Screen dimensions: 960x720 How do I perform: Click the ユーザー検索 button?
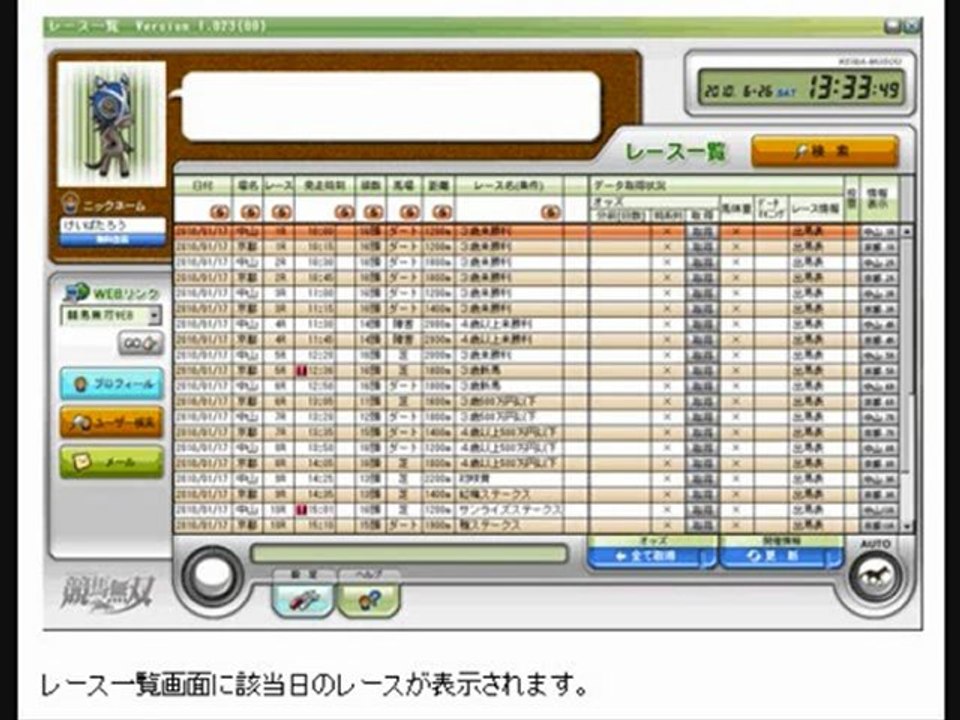pos(112,422)
